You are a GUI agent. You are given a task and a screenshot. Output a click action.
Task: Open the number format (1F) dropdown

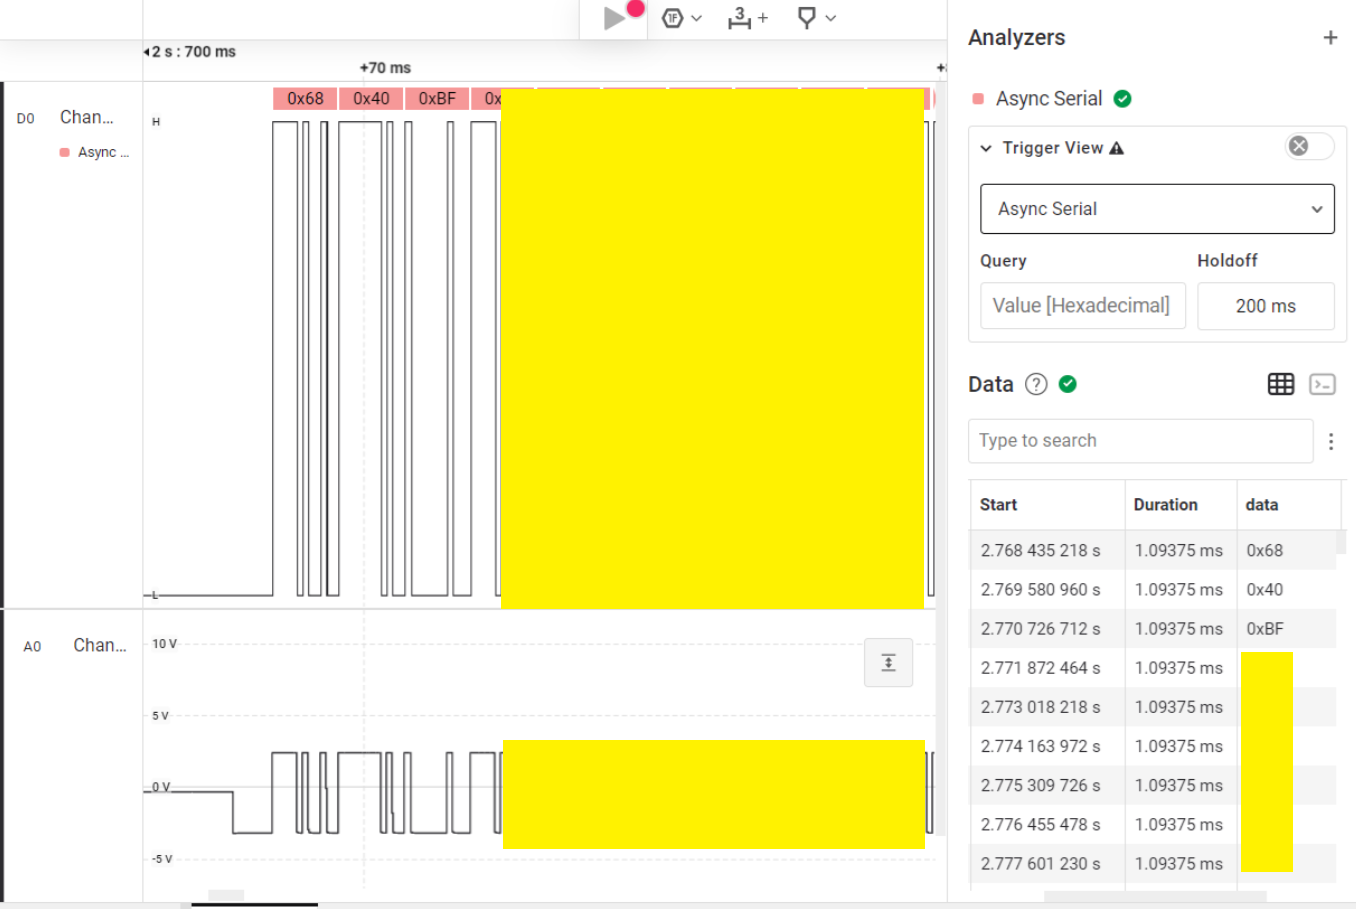point(682,18)
